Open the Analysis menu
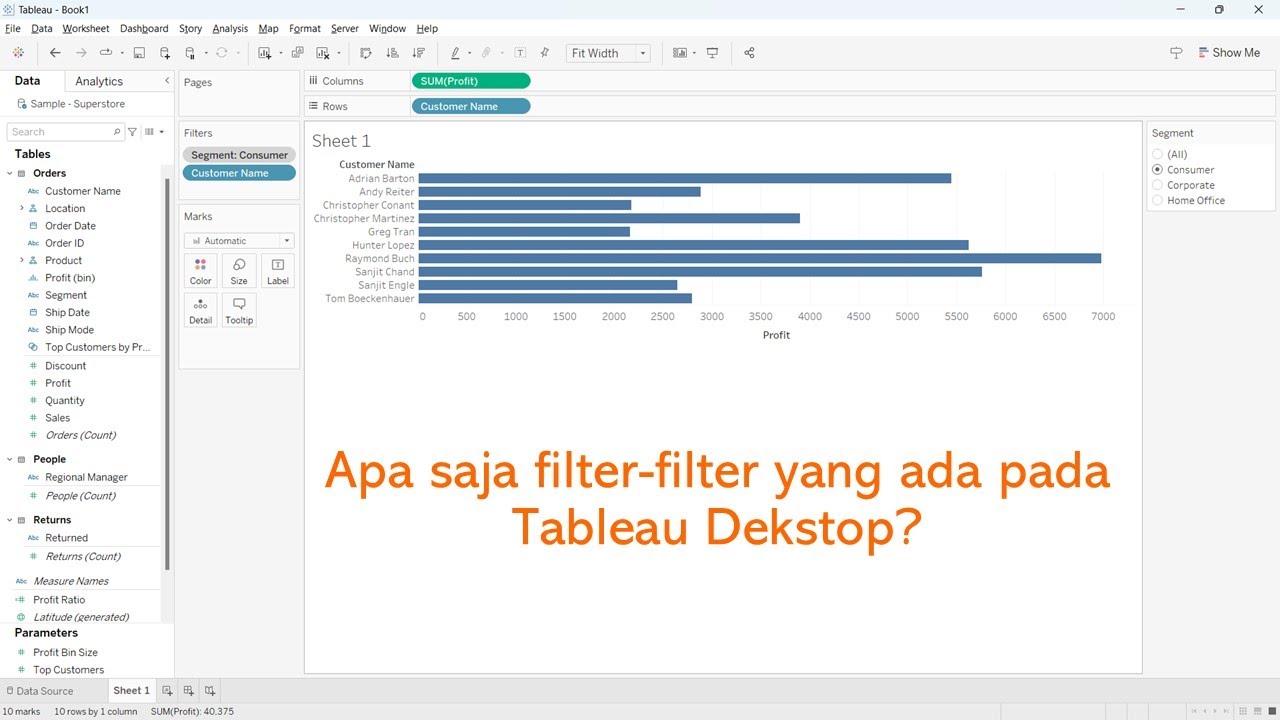 [230, 29]
